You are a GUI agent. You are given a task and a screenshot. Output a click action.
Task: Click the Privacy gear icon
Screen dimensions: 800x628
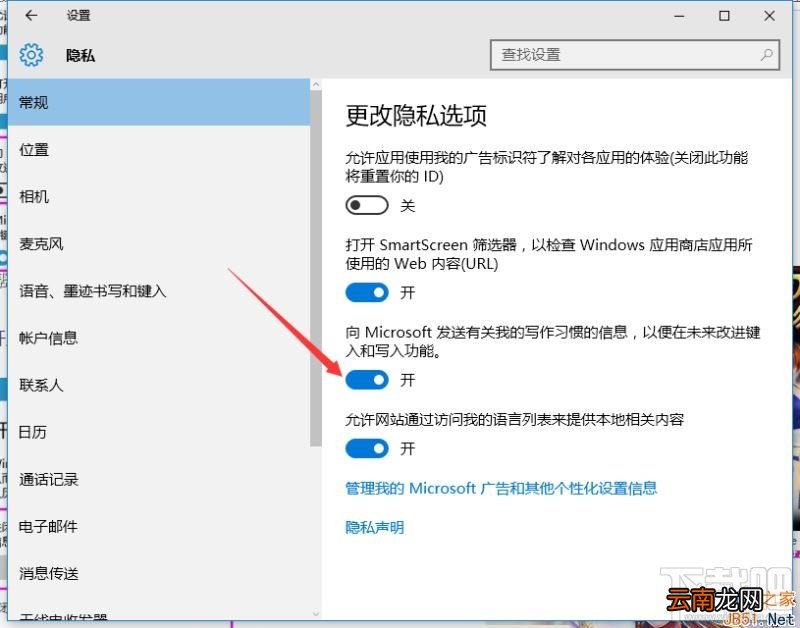[x=31, y=55]
